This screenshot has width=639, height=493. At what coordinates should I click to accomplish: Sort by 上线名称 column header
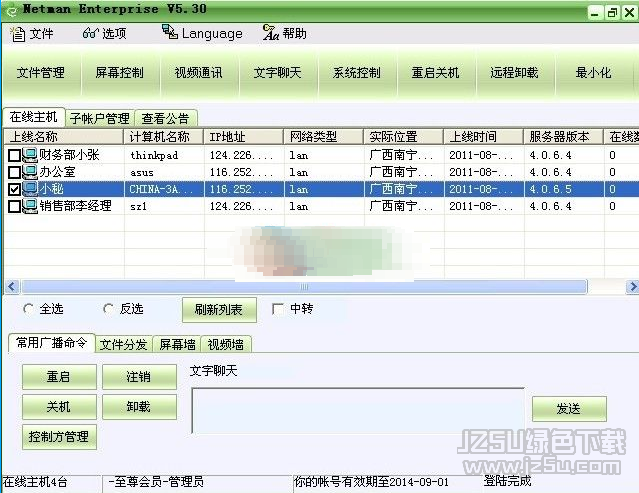[x=64, y=136]
